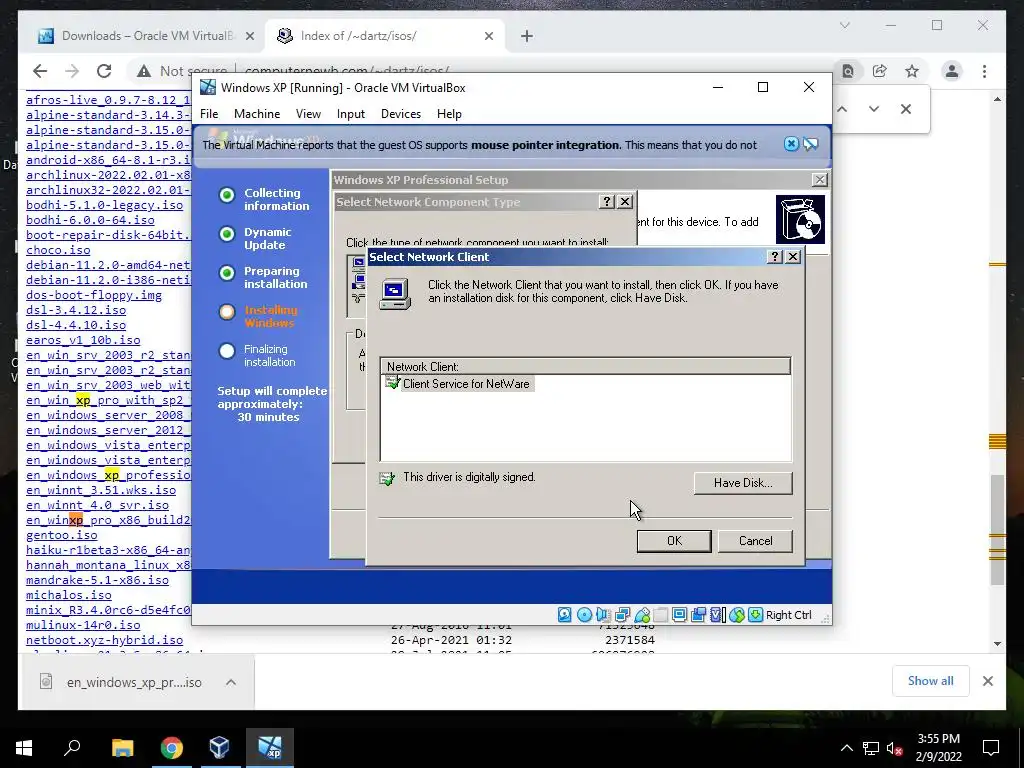Go to previous find result

pos(842,109)
